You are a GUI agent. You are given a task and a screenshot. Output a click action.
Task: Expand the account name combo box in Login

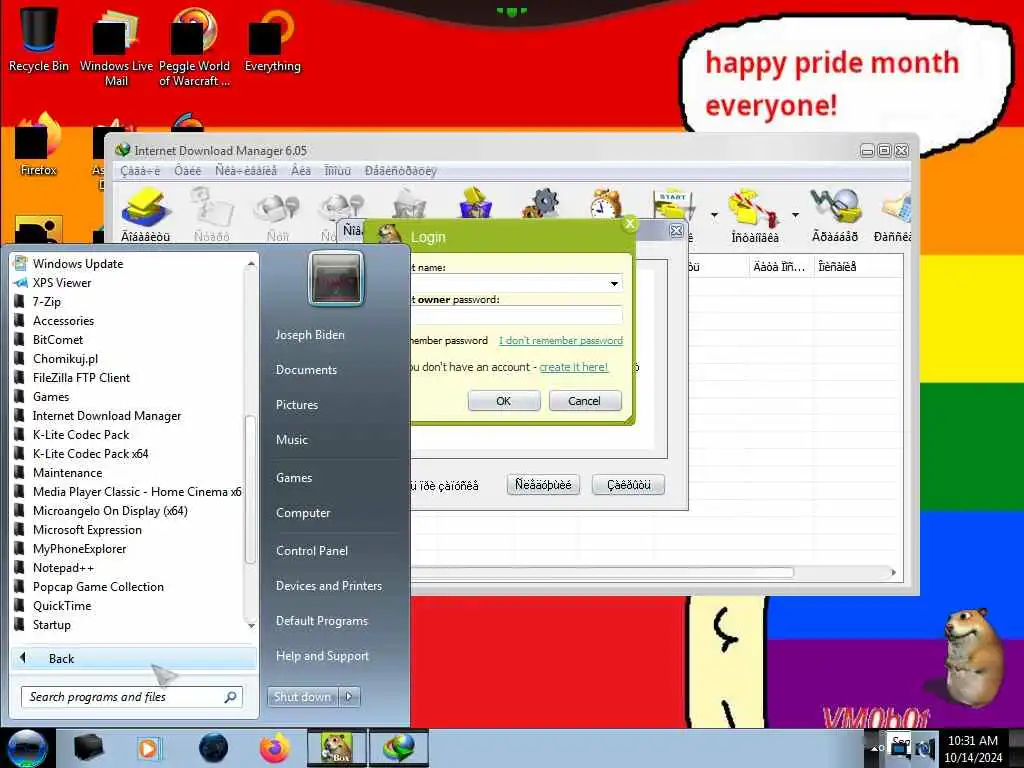614,283
